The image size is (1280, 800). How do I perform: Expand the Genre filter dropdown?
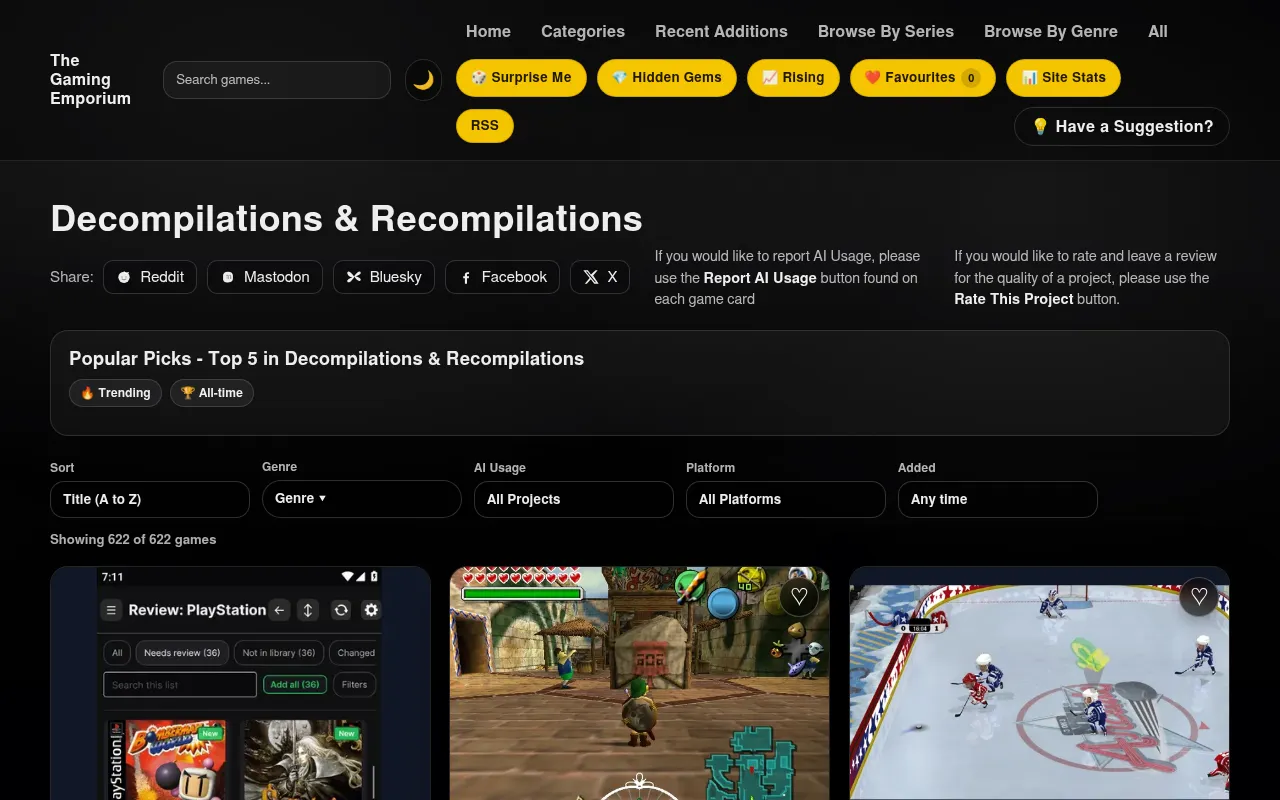(362, 499)
